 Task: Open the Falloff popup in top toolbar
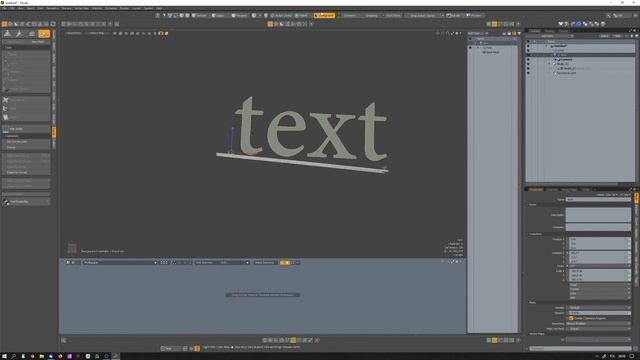point(301,16)
